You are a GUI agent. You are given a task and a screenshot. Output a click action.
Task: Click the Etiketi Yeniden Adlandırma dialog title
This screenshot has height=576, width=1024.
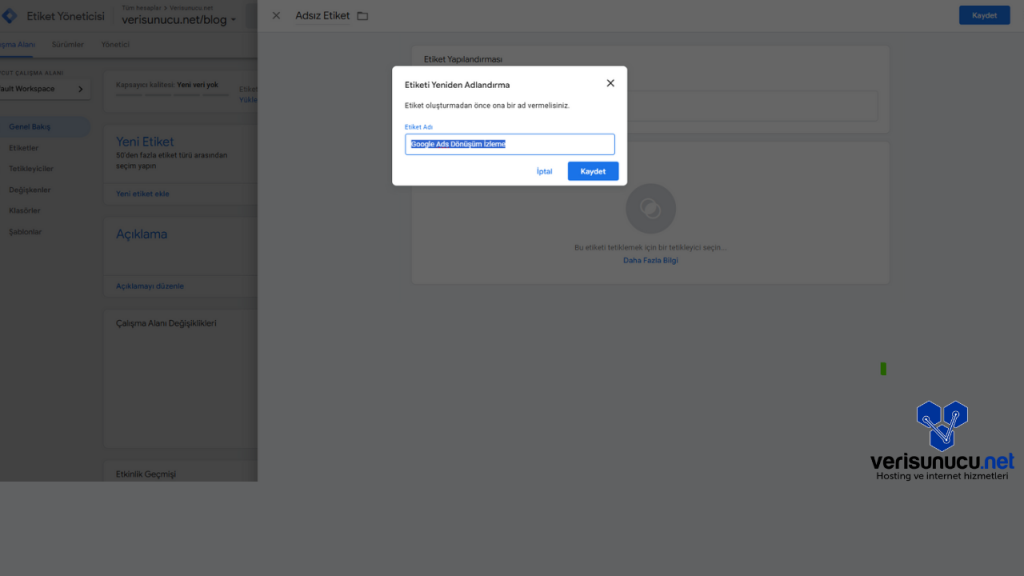click(457, 85)
